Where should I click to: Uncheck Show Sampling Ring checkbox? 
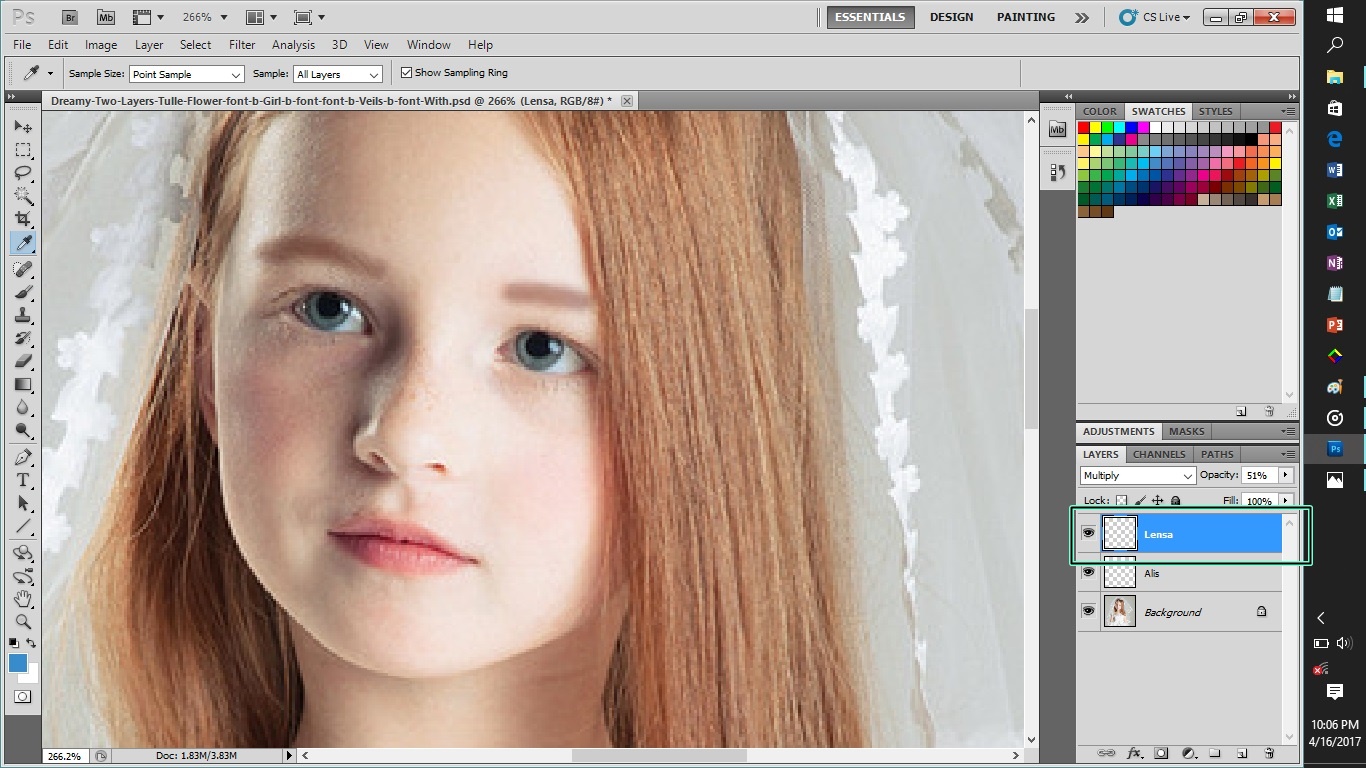click(x=406, y=73)
